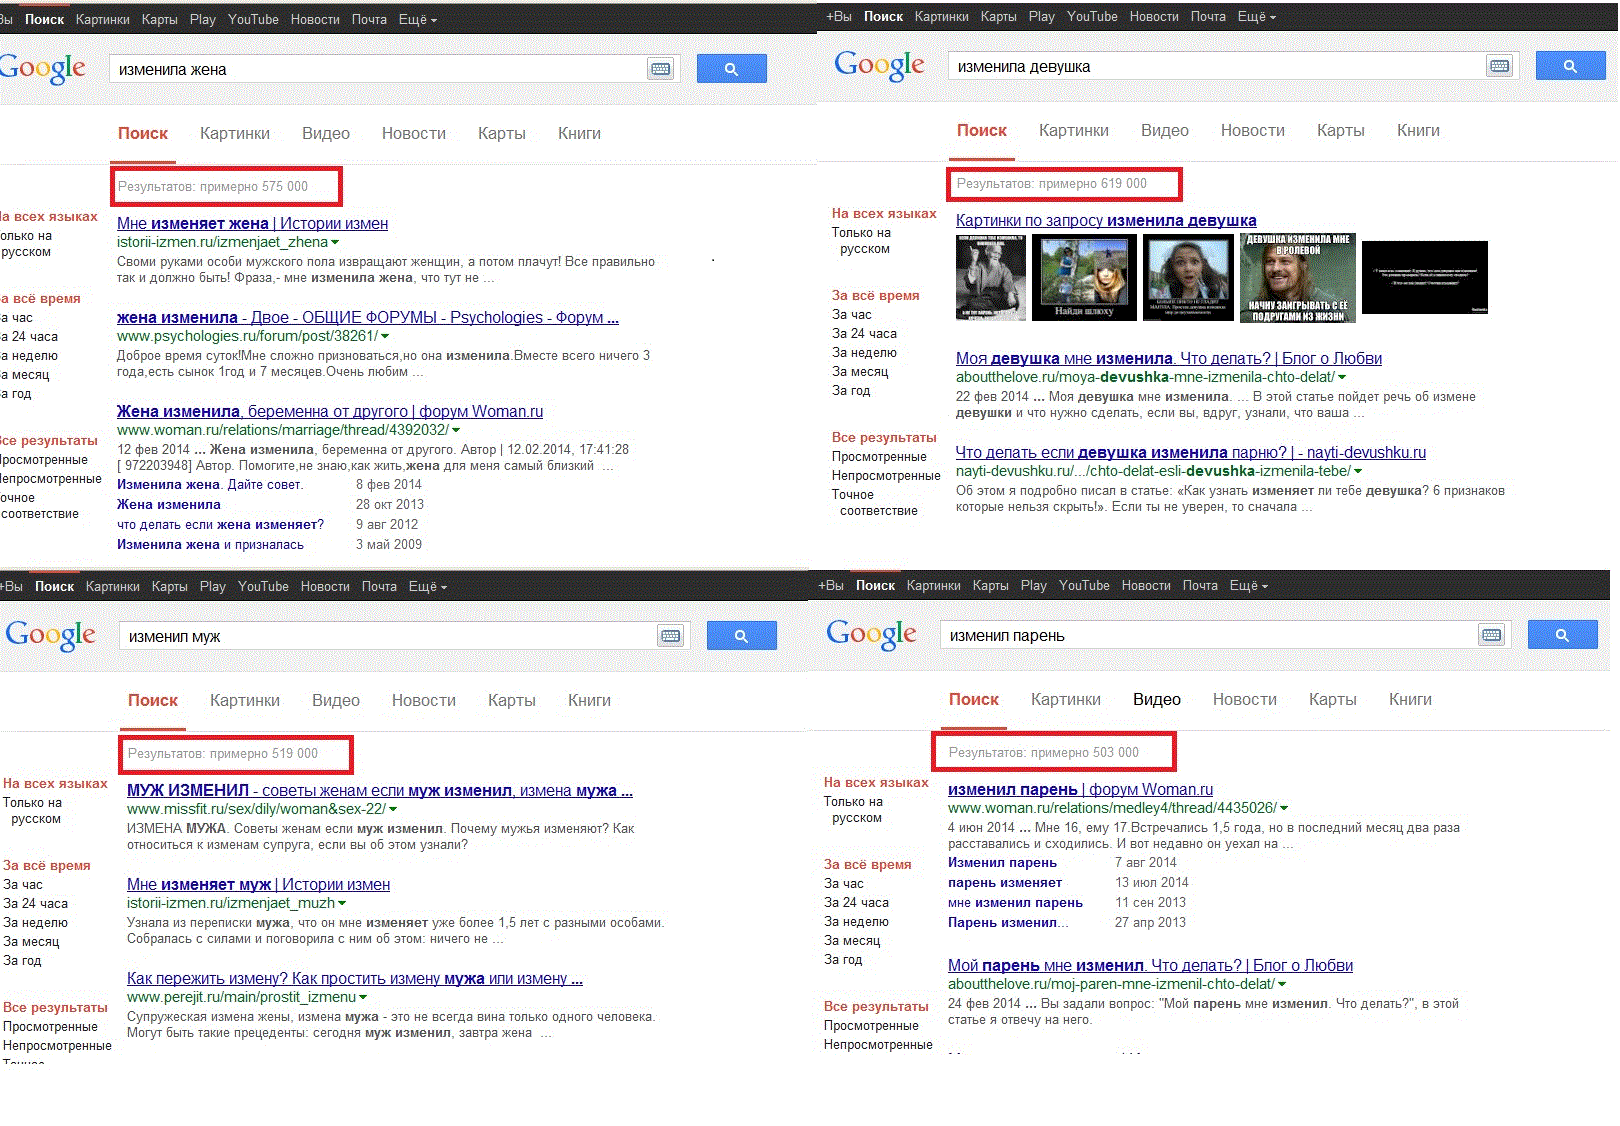Viewport: 1620px width, 1126px height.
Task: Open 'жена изменила - Двое - ОБЩИЕ ФОРУМЫ' result
Action: tap(368, 317)
